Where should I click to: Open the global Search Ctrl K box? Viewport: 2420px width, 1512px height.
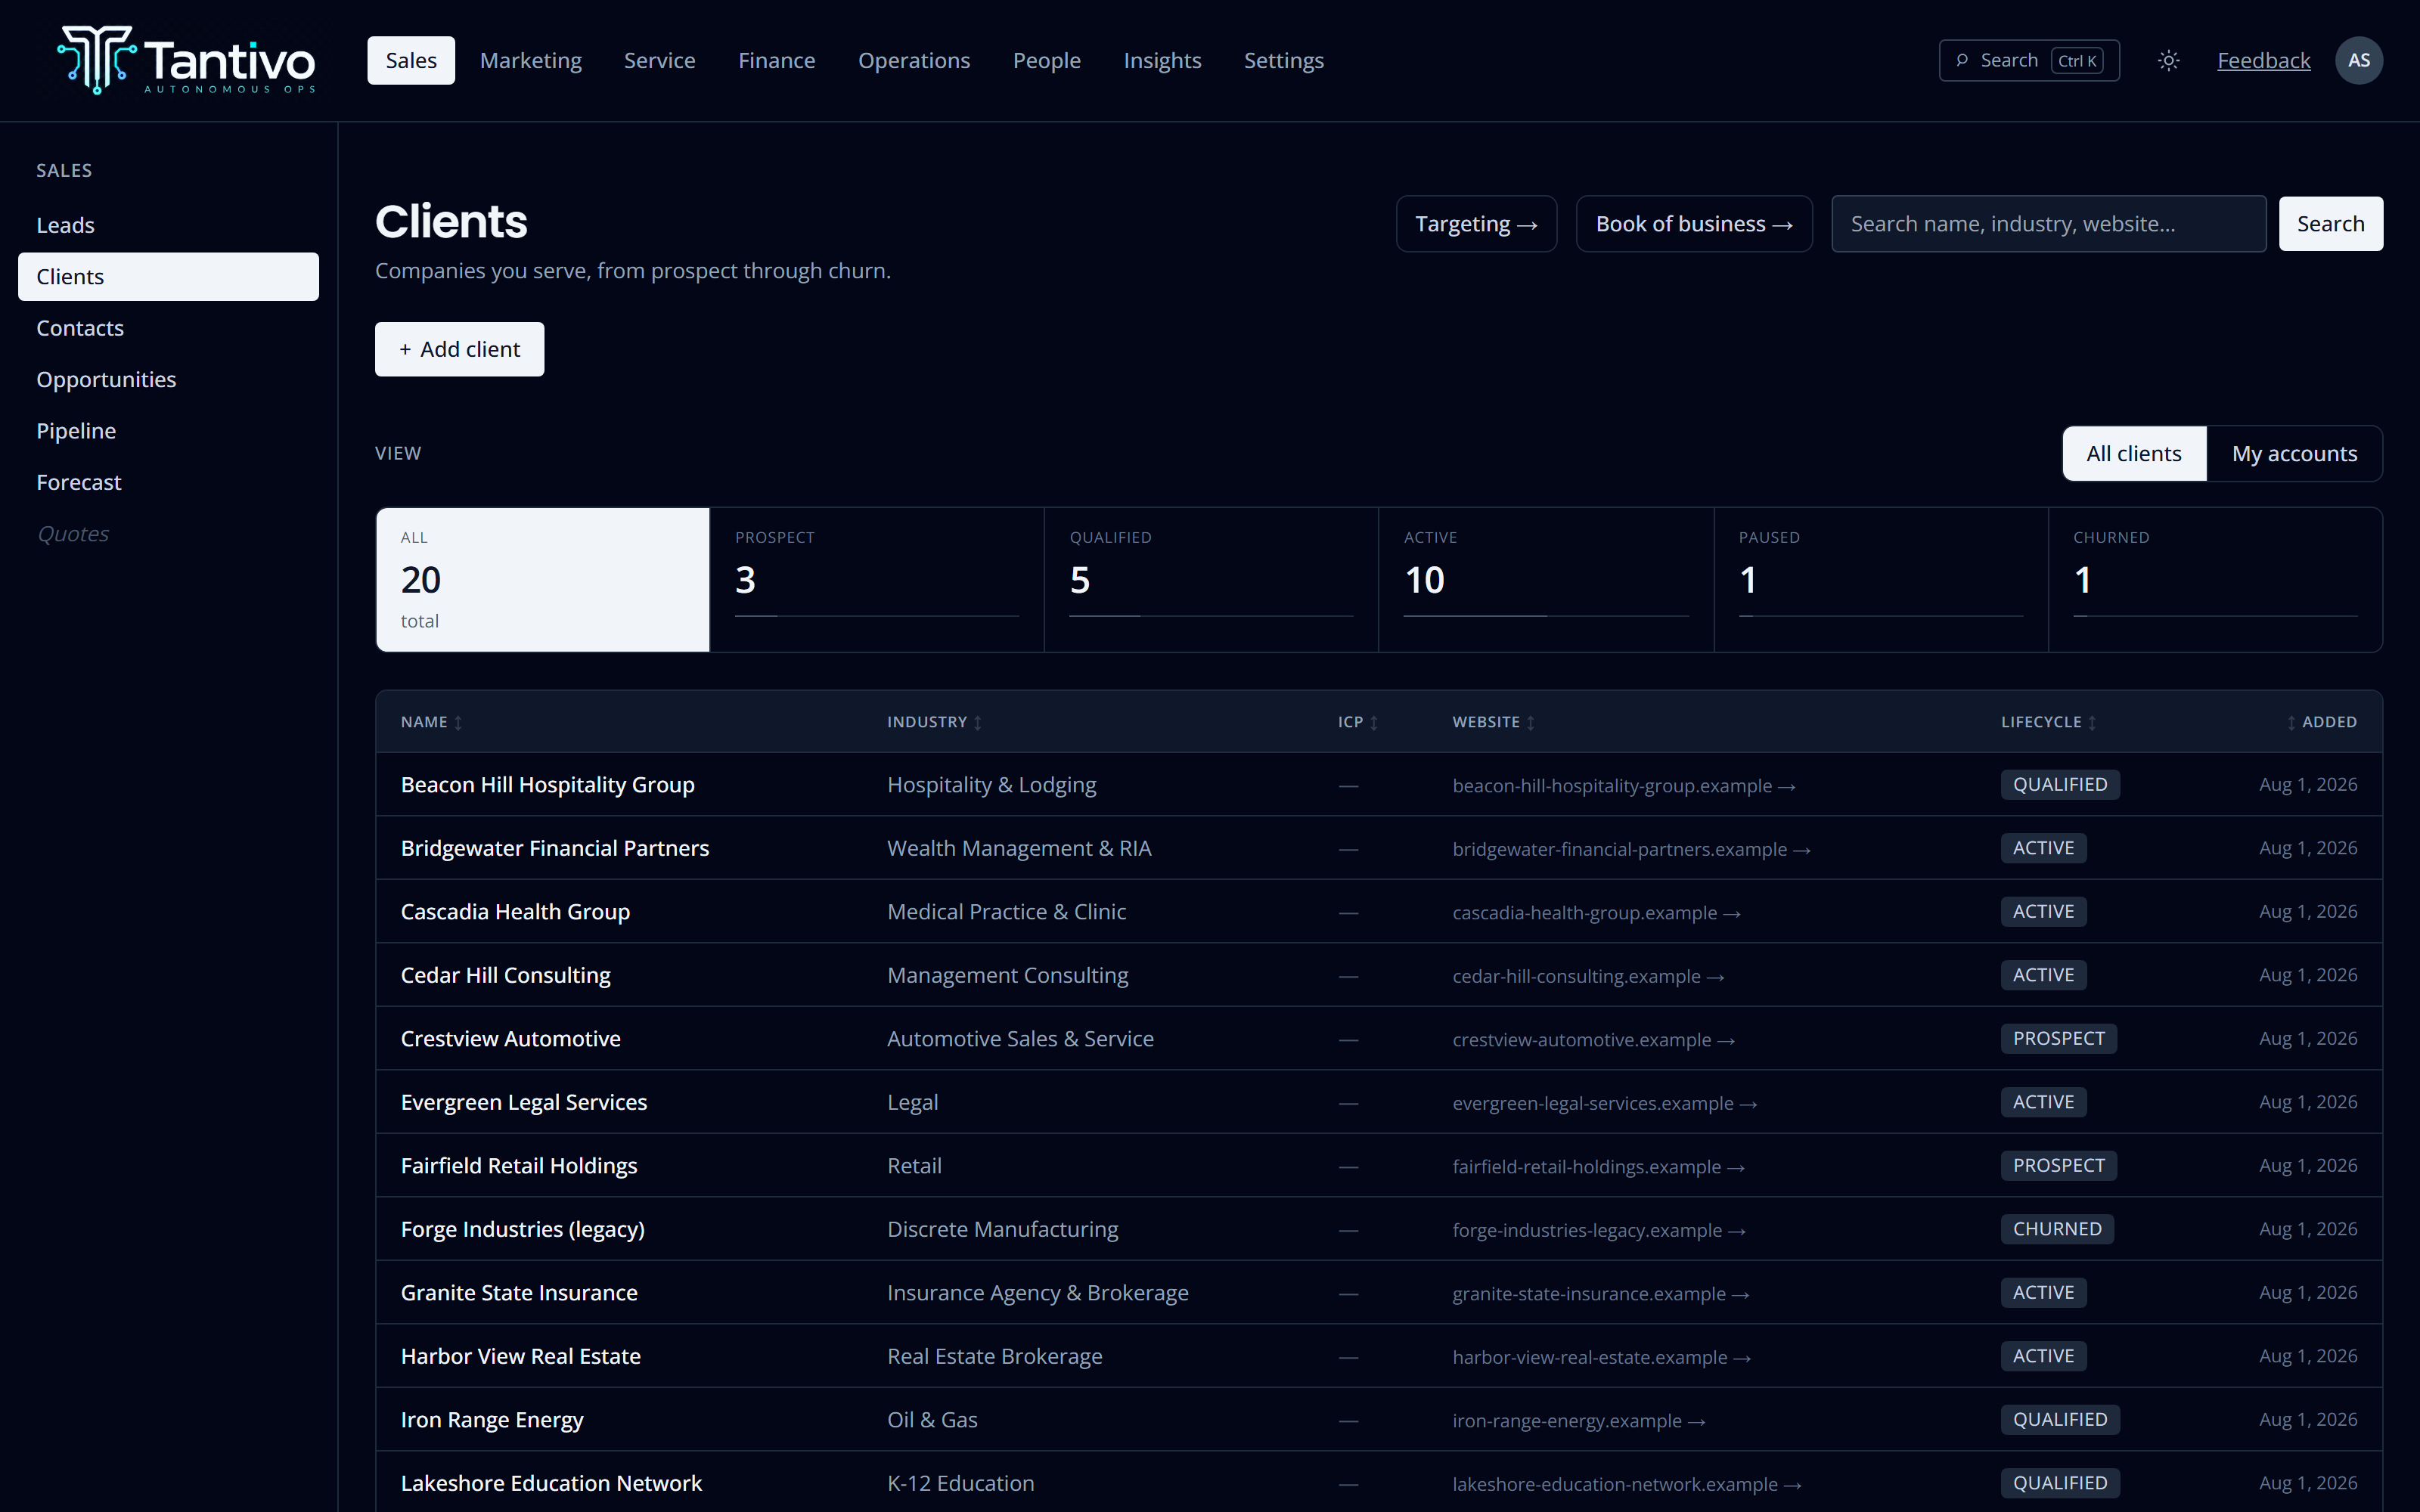2028,60
